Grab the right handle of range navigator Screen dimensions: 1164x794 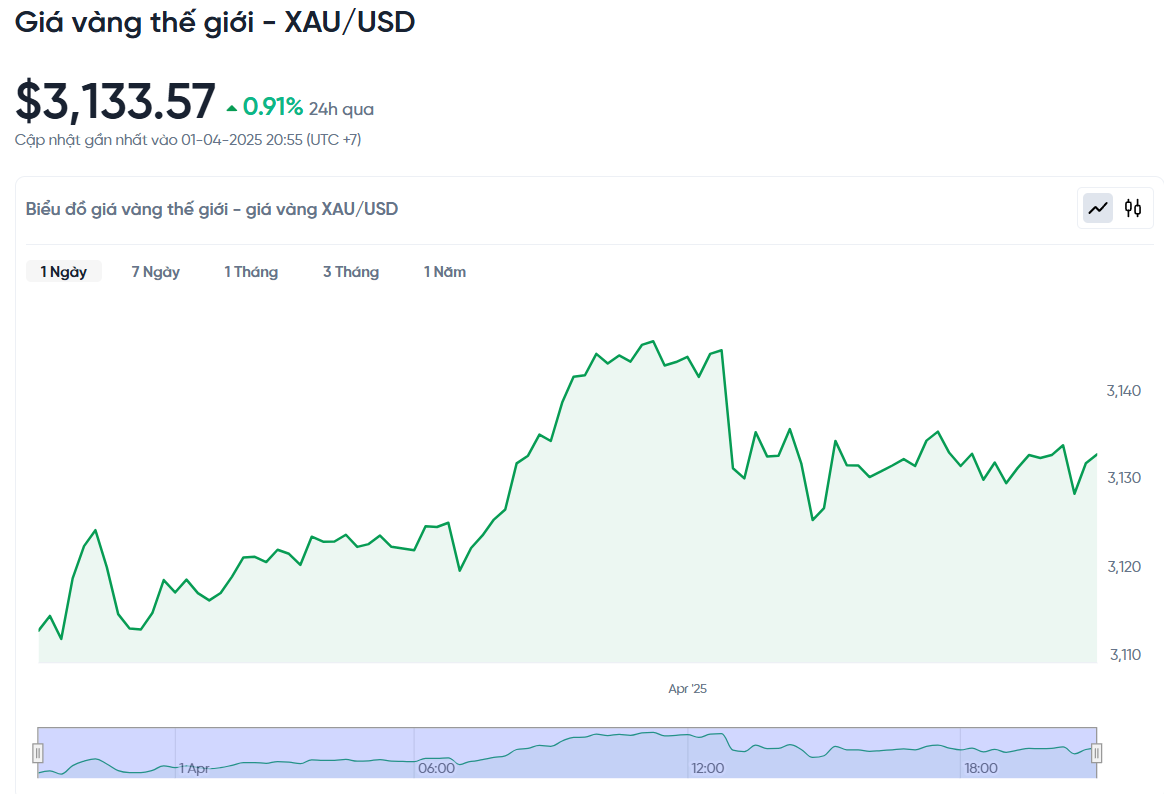point(1097,753)
